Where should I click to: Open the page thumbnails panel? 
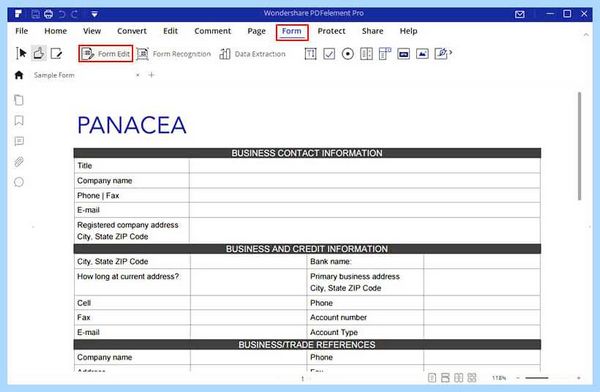point(19,100)
